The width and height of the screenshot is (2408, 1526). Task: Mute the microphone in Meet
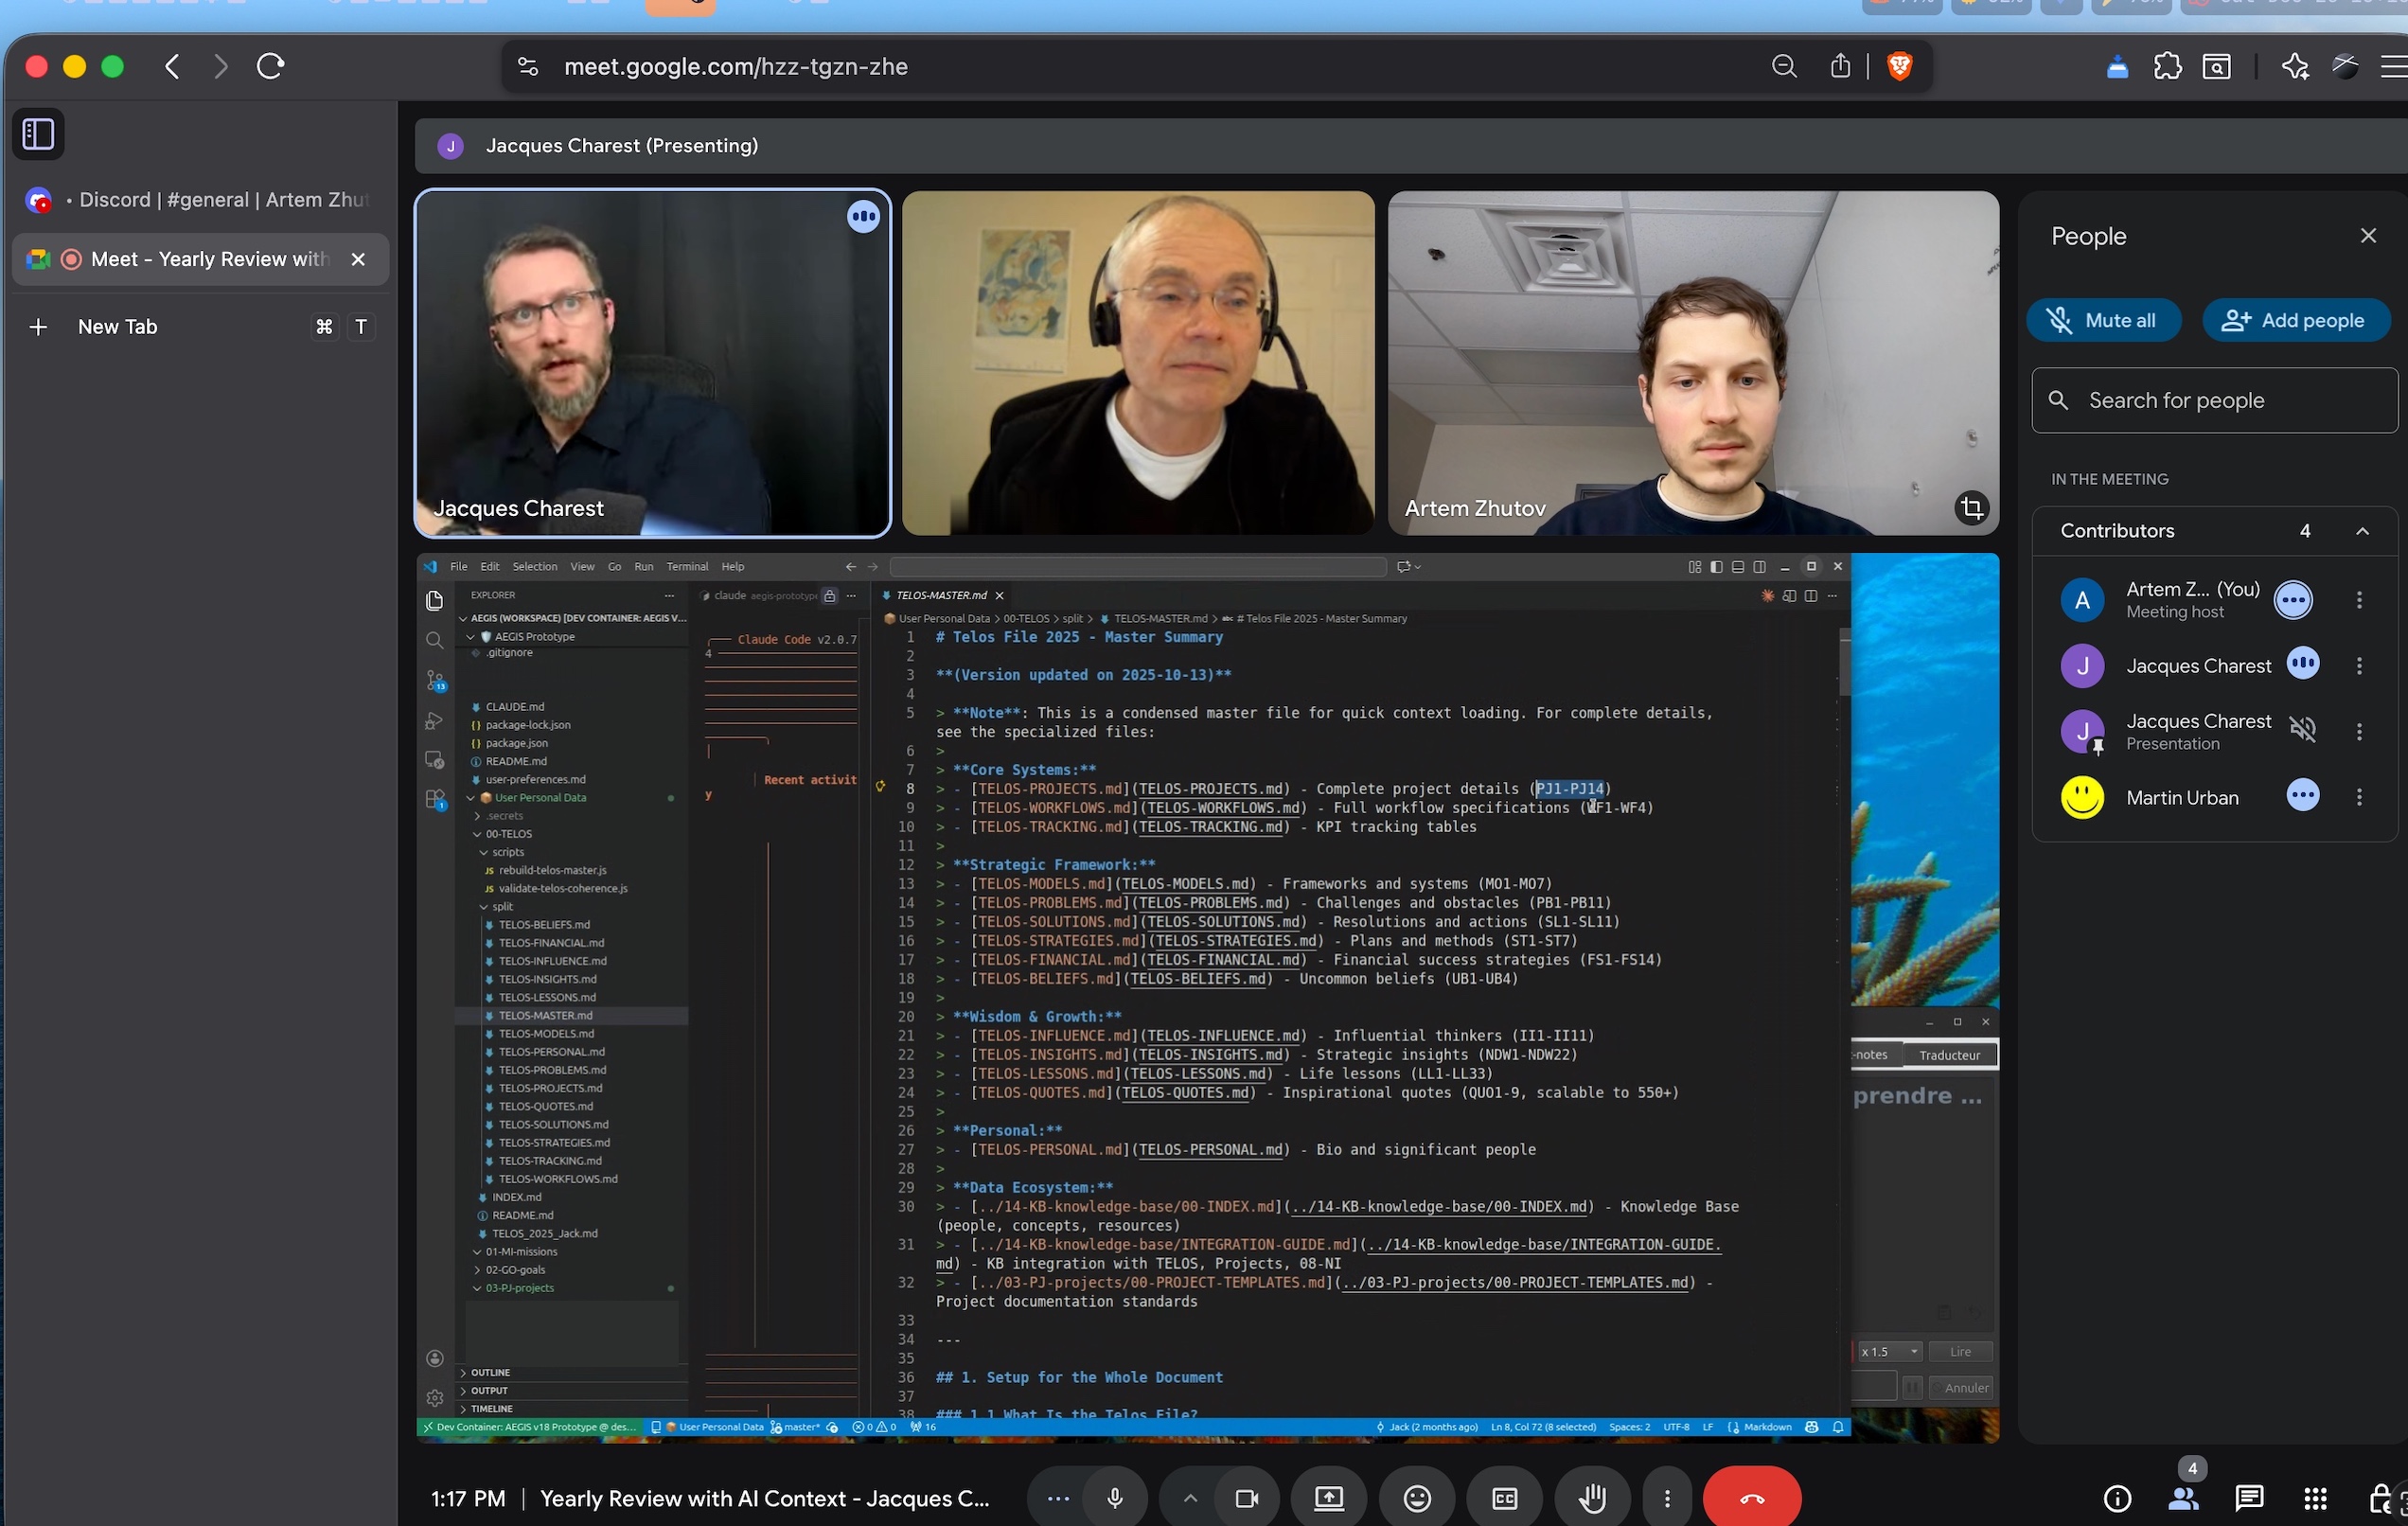click(1115, 1497)
